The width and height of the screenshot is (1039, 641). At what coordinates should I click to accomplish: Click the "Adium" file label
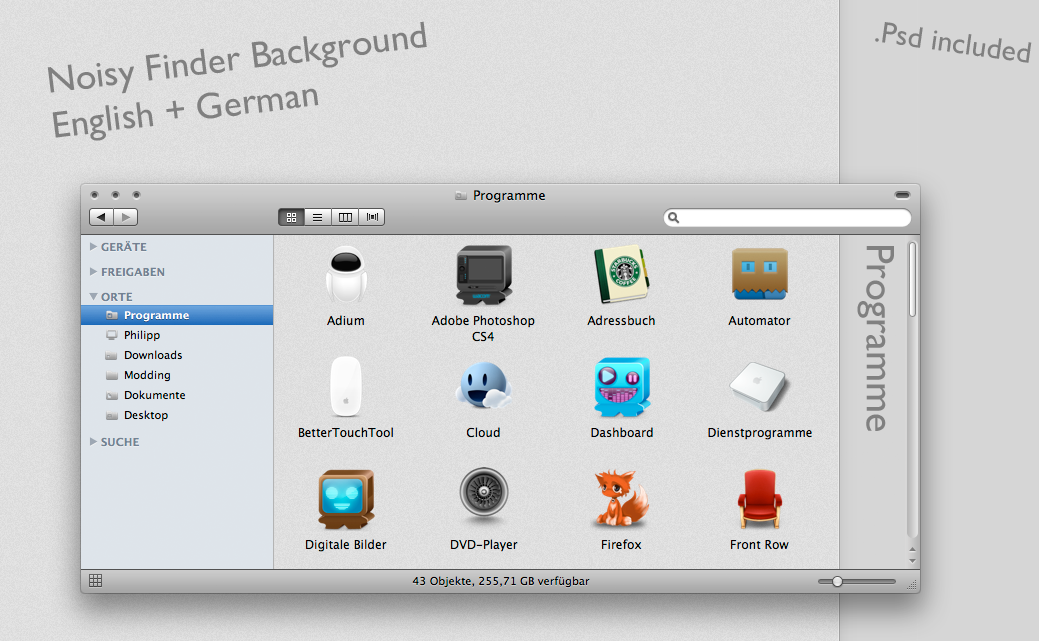[x=346, y=320]
